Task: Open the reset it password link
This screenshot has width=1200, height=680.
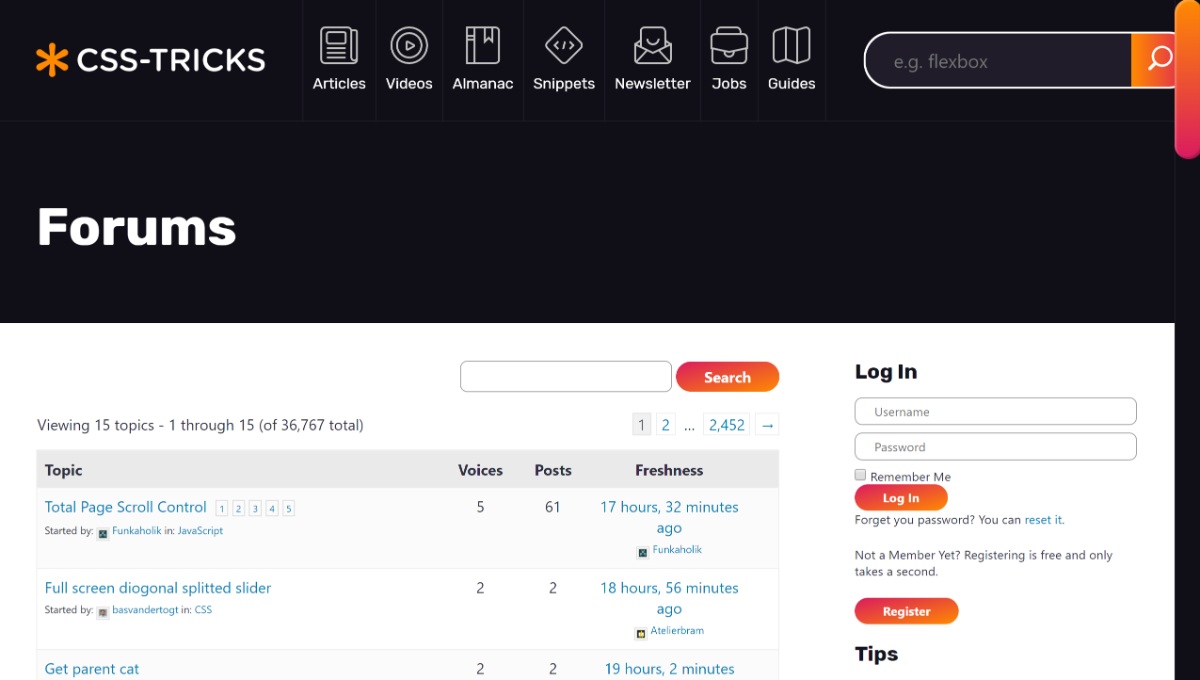Action: [1043, 519]
